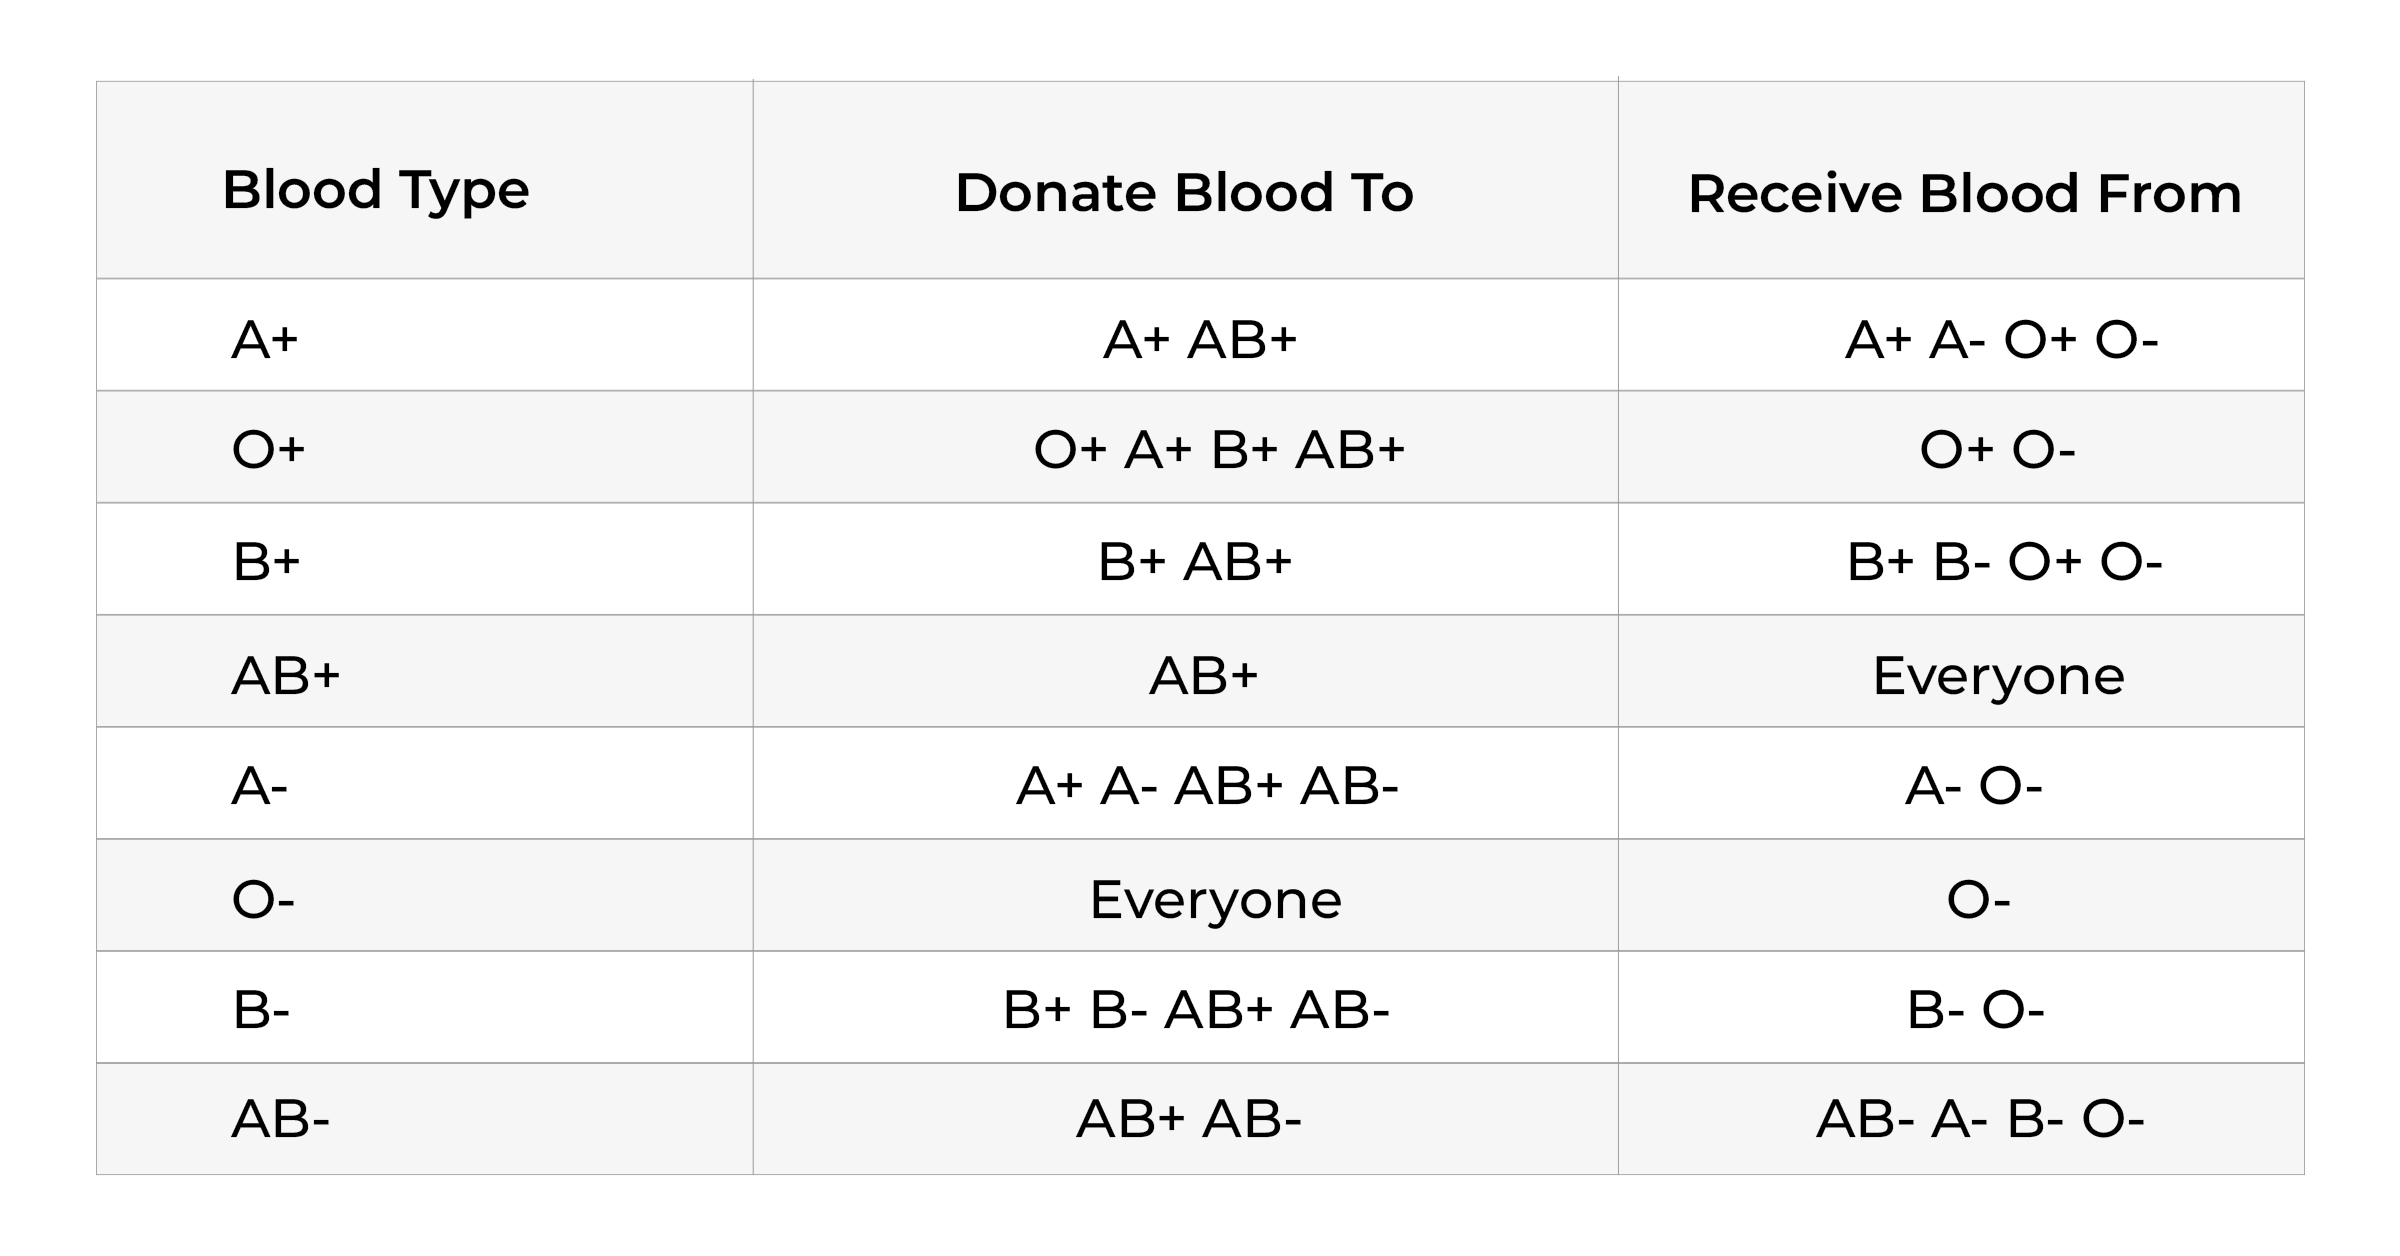Click the Blood Type column header
Viewport: 2400px width, 1256px height.
pos(375,190)
